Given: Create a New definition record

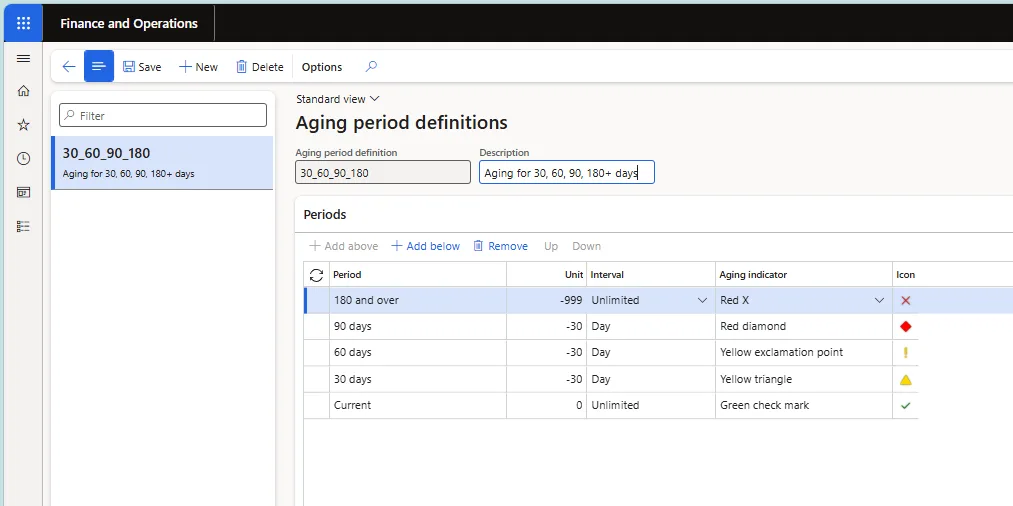Looking at the screenshot, I should pos(198,67).
